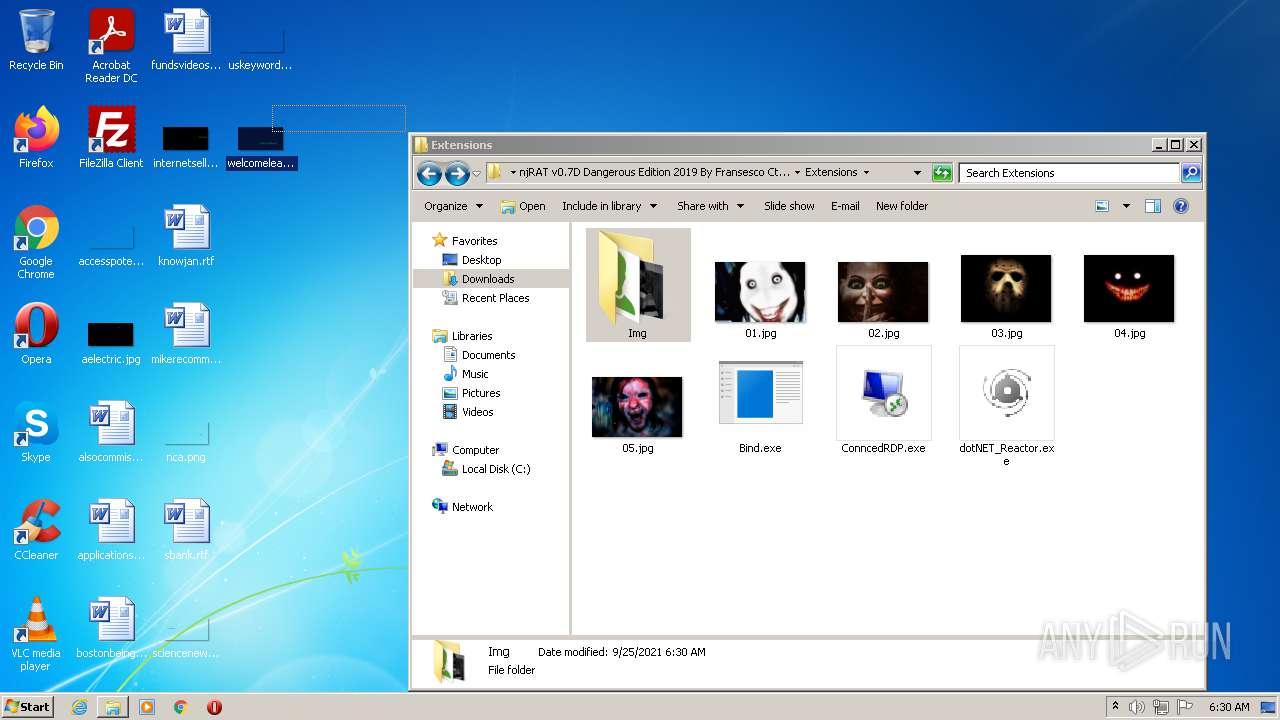Create a New folder

(x=902, y=206)
